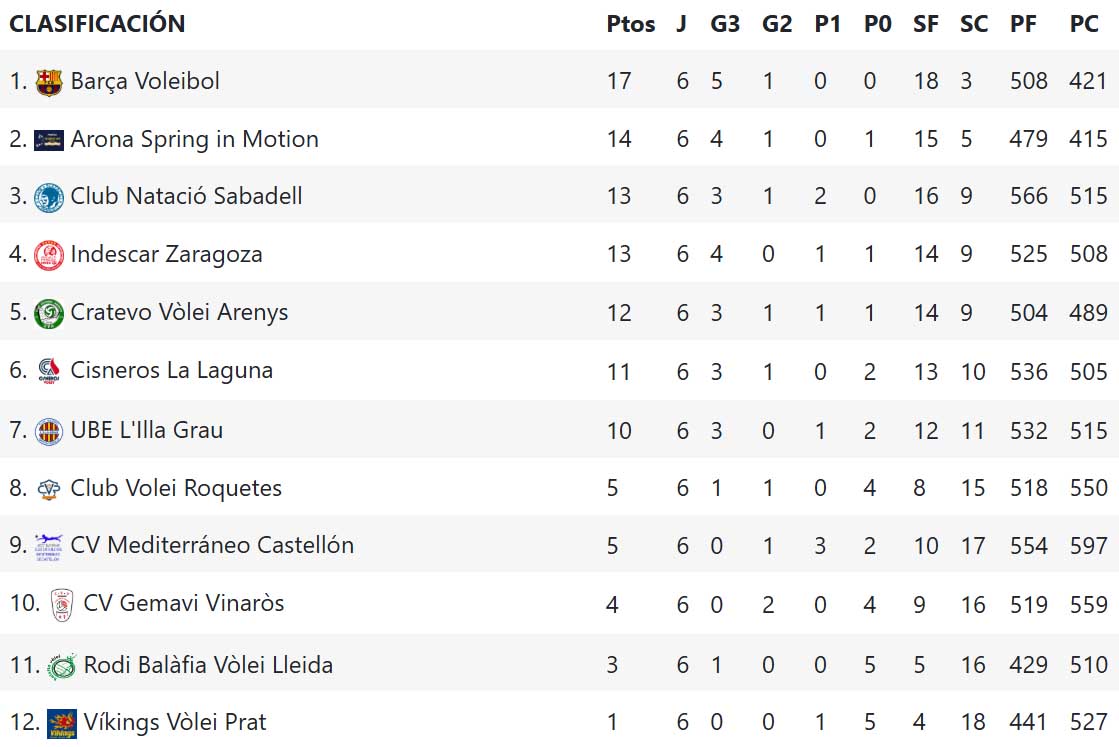Click the Cratevo Vòlei Arenys green logo
1119x747 pixels.
(x=48, y=313)
